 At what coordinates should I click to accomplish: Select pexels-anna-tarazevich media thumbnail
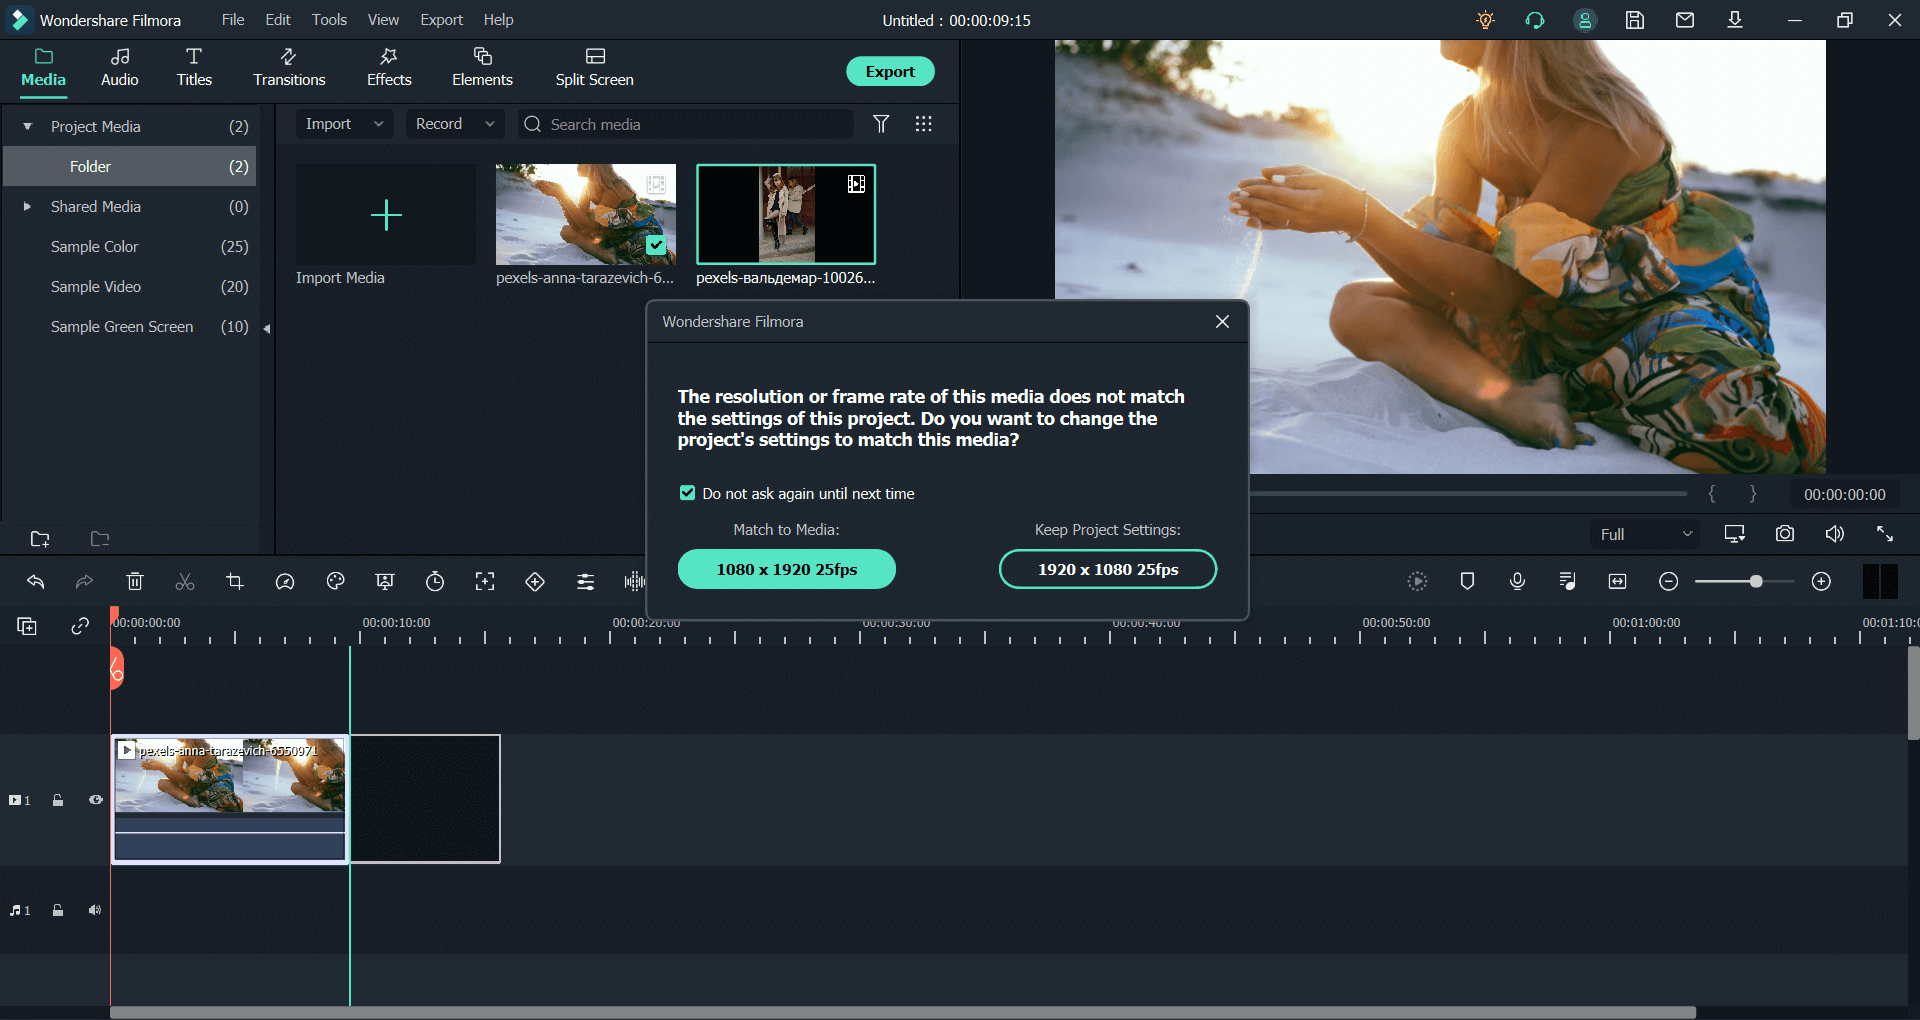click(586, 214)
